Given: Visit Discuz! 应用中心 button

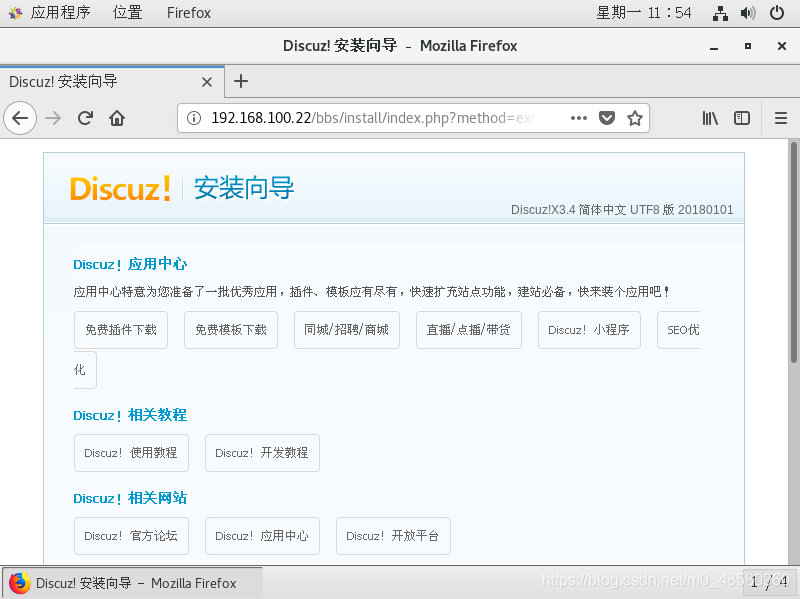Looking at the screenshot, I should [262, 536].
